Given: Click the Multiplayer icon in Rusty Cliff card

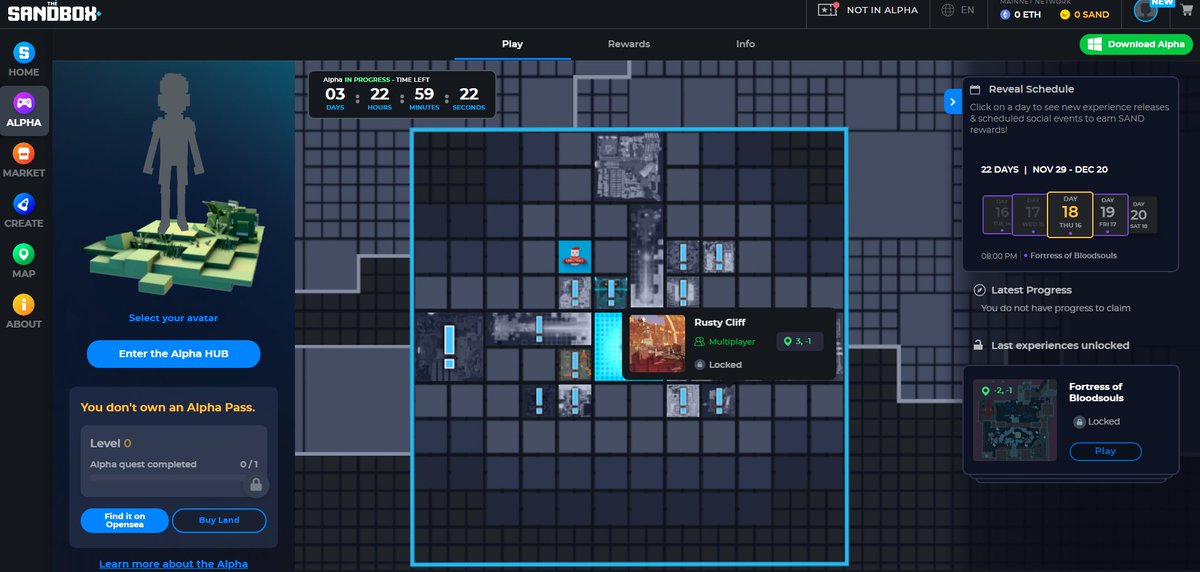Looking at the screenshot, I should click(700, 342).
